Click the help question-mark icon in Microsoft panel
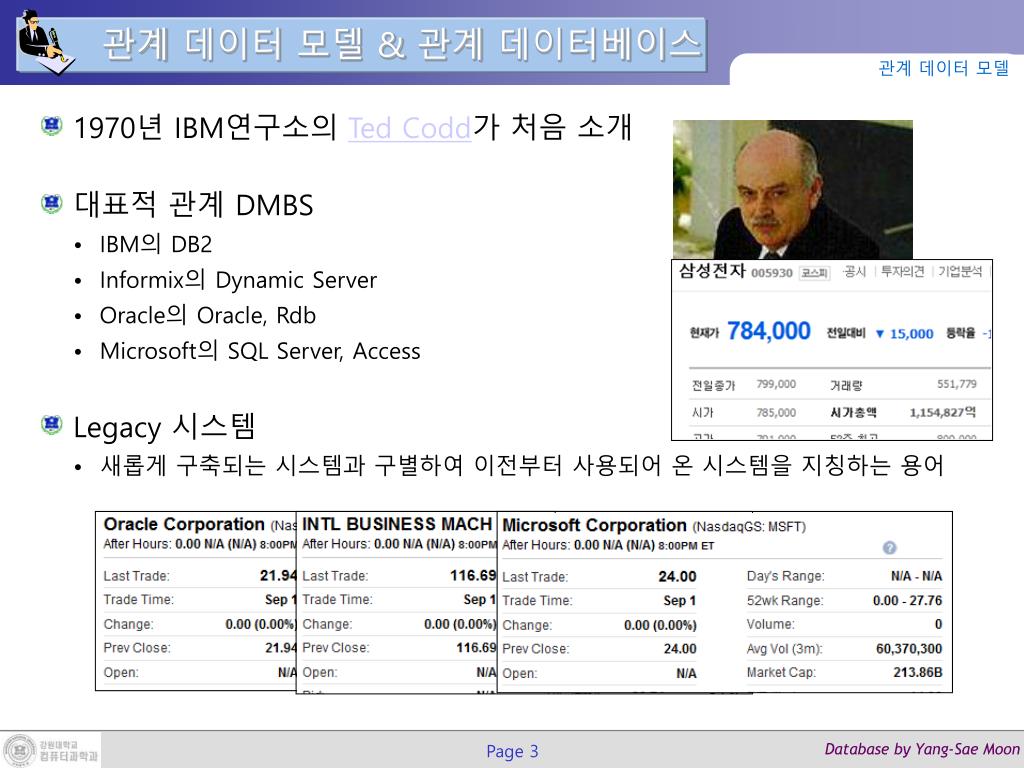The height and width of the screenshot is (768, 1024). coord(889,548)
